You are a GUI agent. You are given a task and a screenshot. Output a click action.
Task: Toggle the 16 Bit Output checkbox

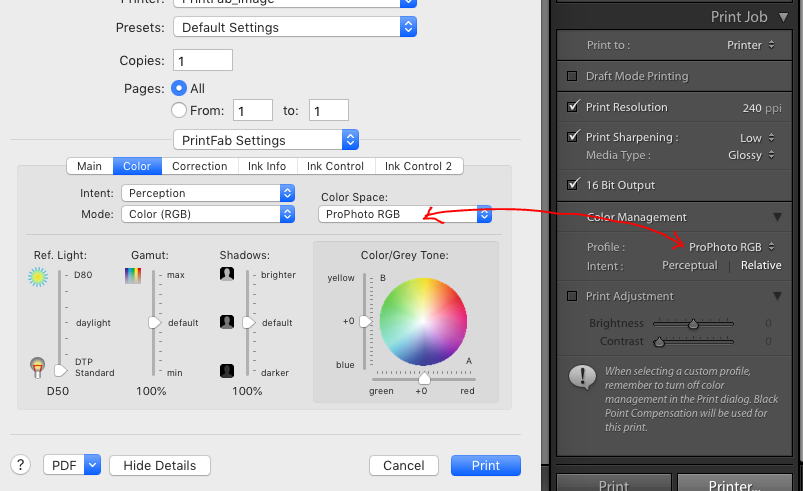[573, 185]
